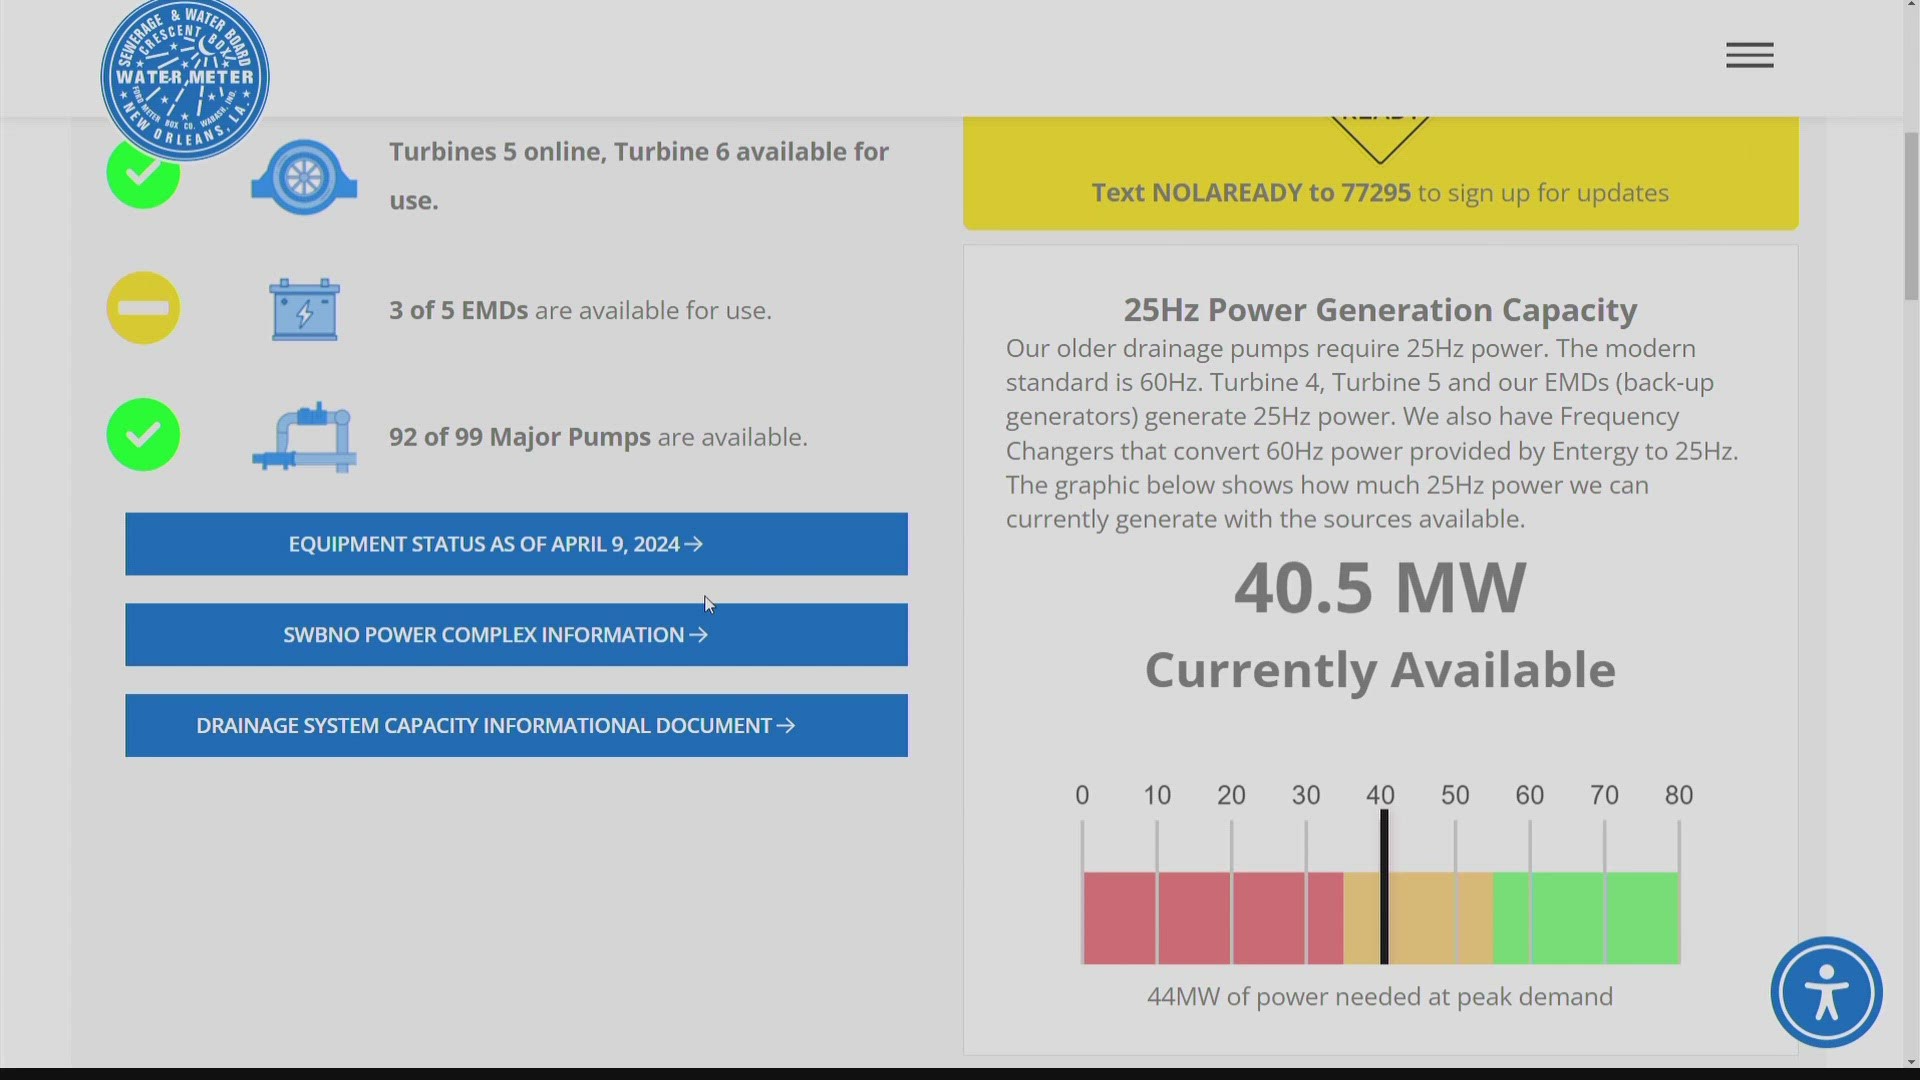Click the green checkmark beside Major Pumps
This screenshot has width=1920, height=1080.
[x=143, y=435]
